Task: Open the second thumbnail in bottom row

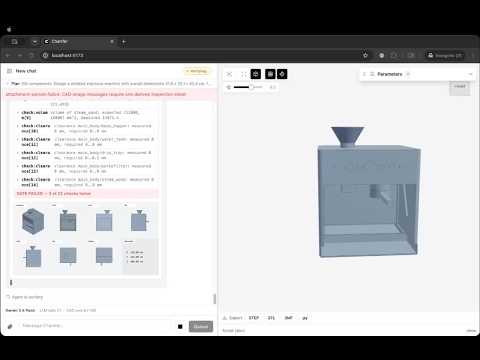Action: [68, 256]
